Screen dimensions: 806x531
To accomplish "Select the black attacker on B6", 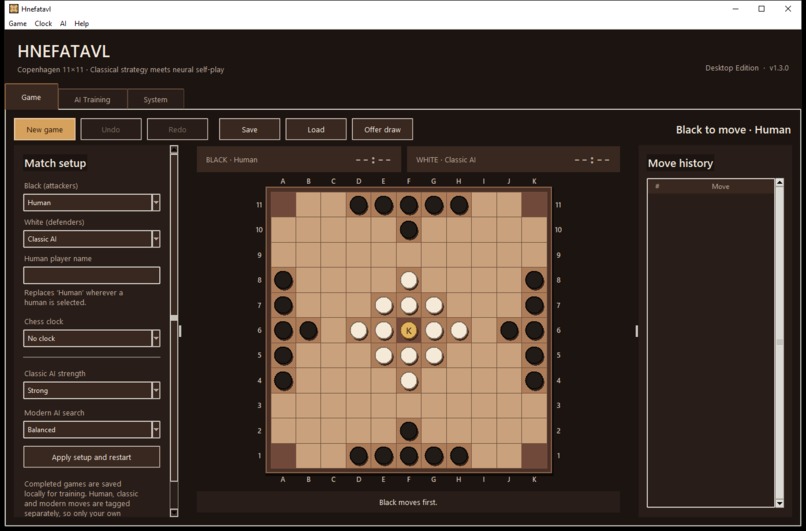I will tap(308, 331).
